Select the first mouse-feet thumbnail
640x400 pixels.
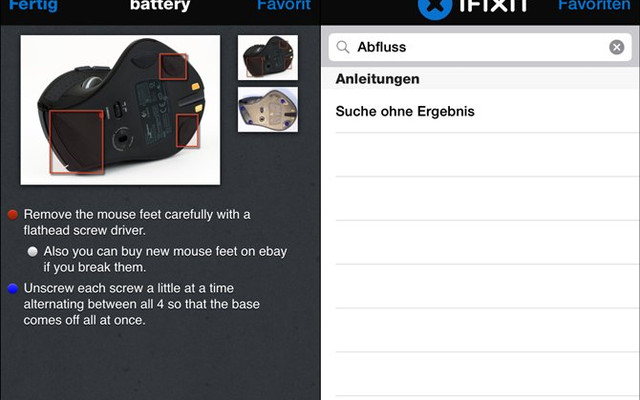coord(268,58)
